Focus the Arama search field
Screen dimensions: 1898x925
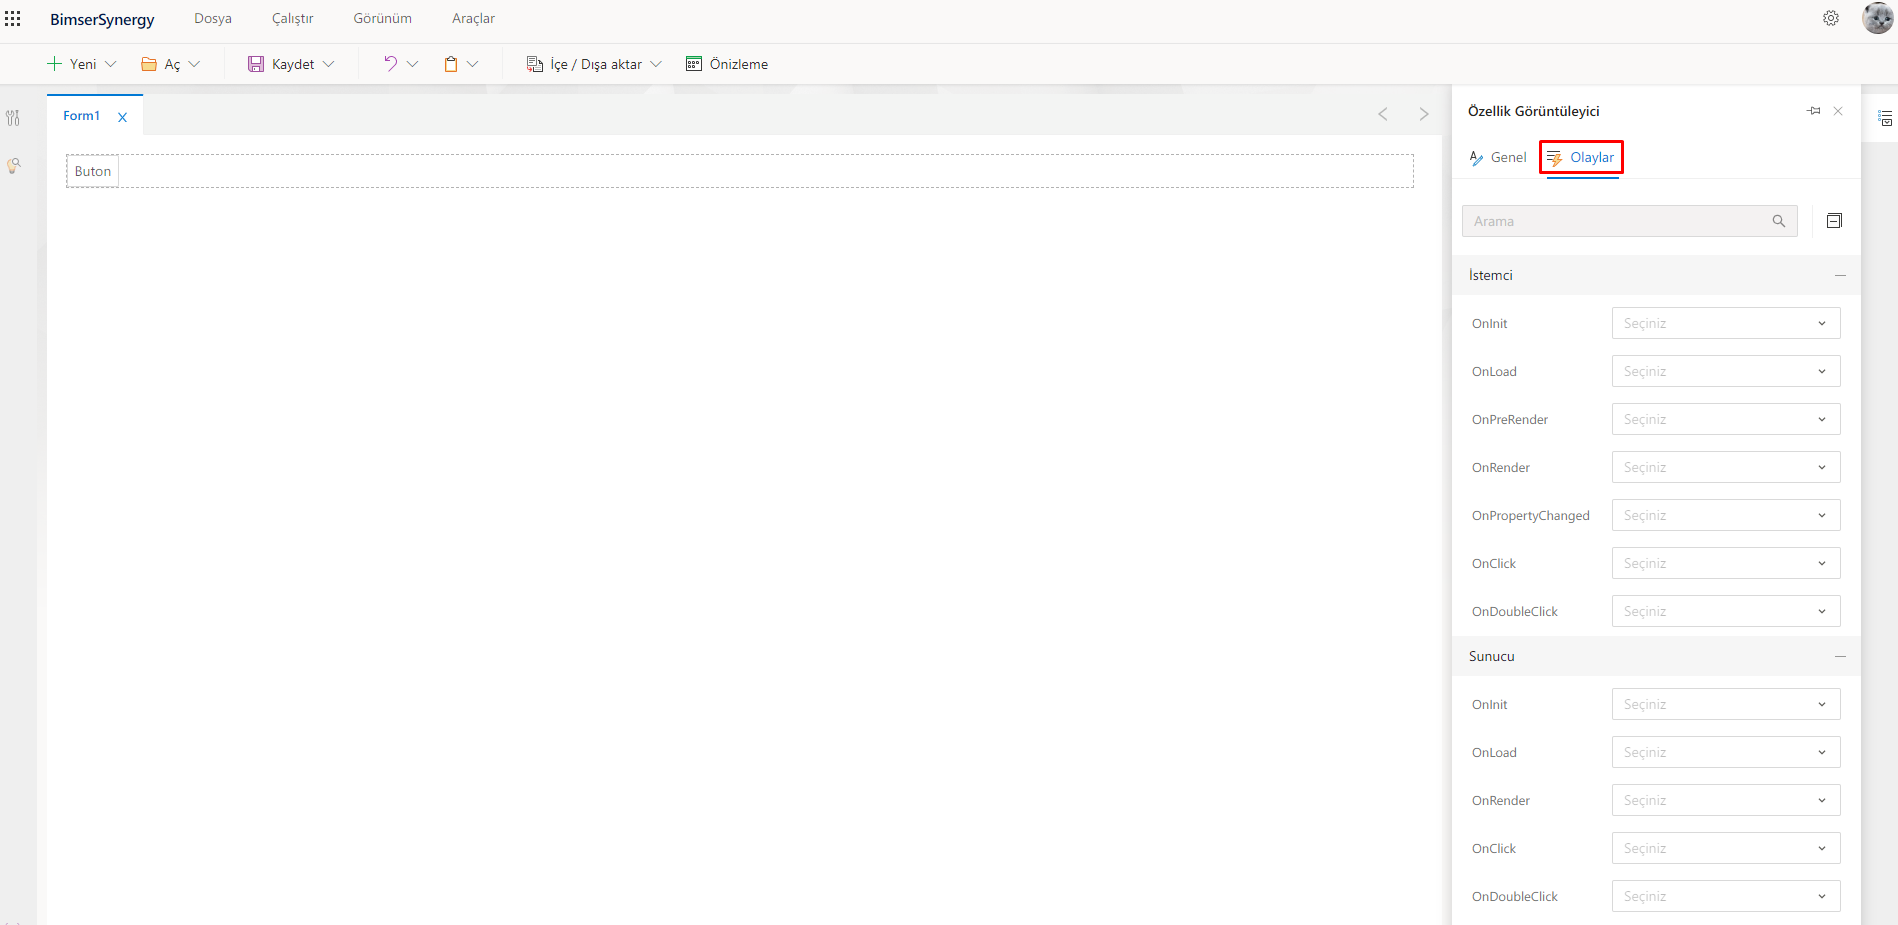click(x=1630, y=221)
